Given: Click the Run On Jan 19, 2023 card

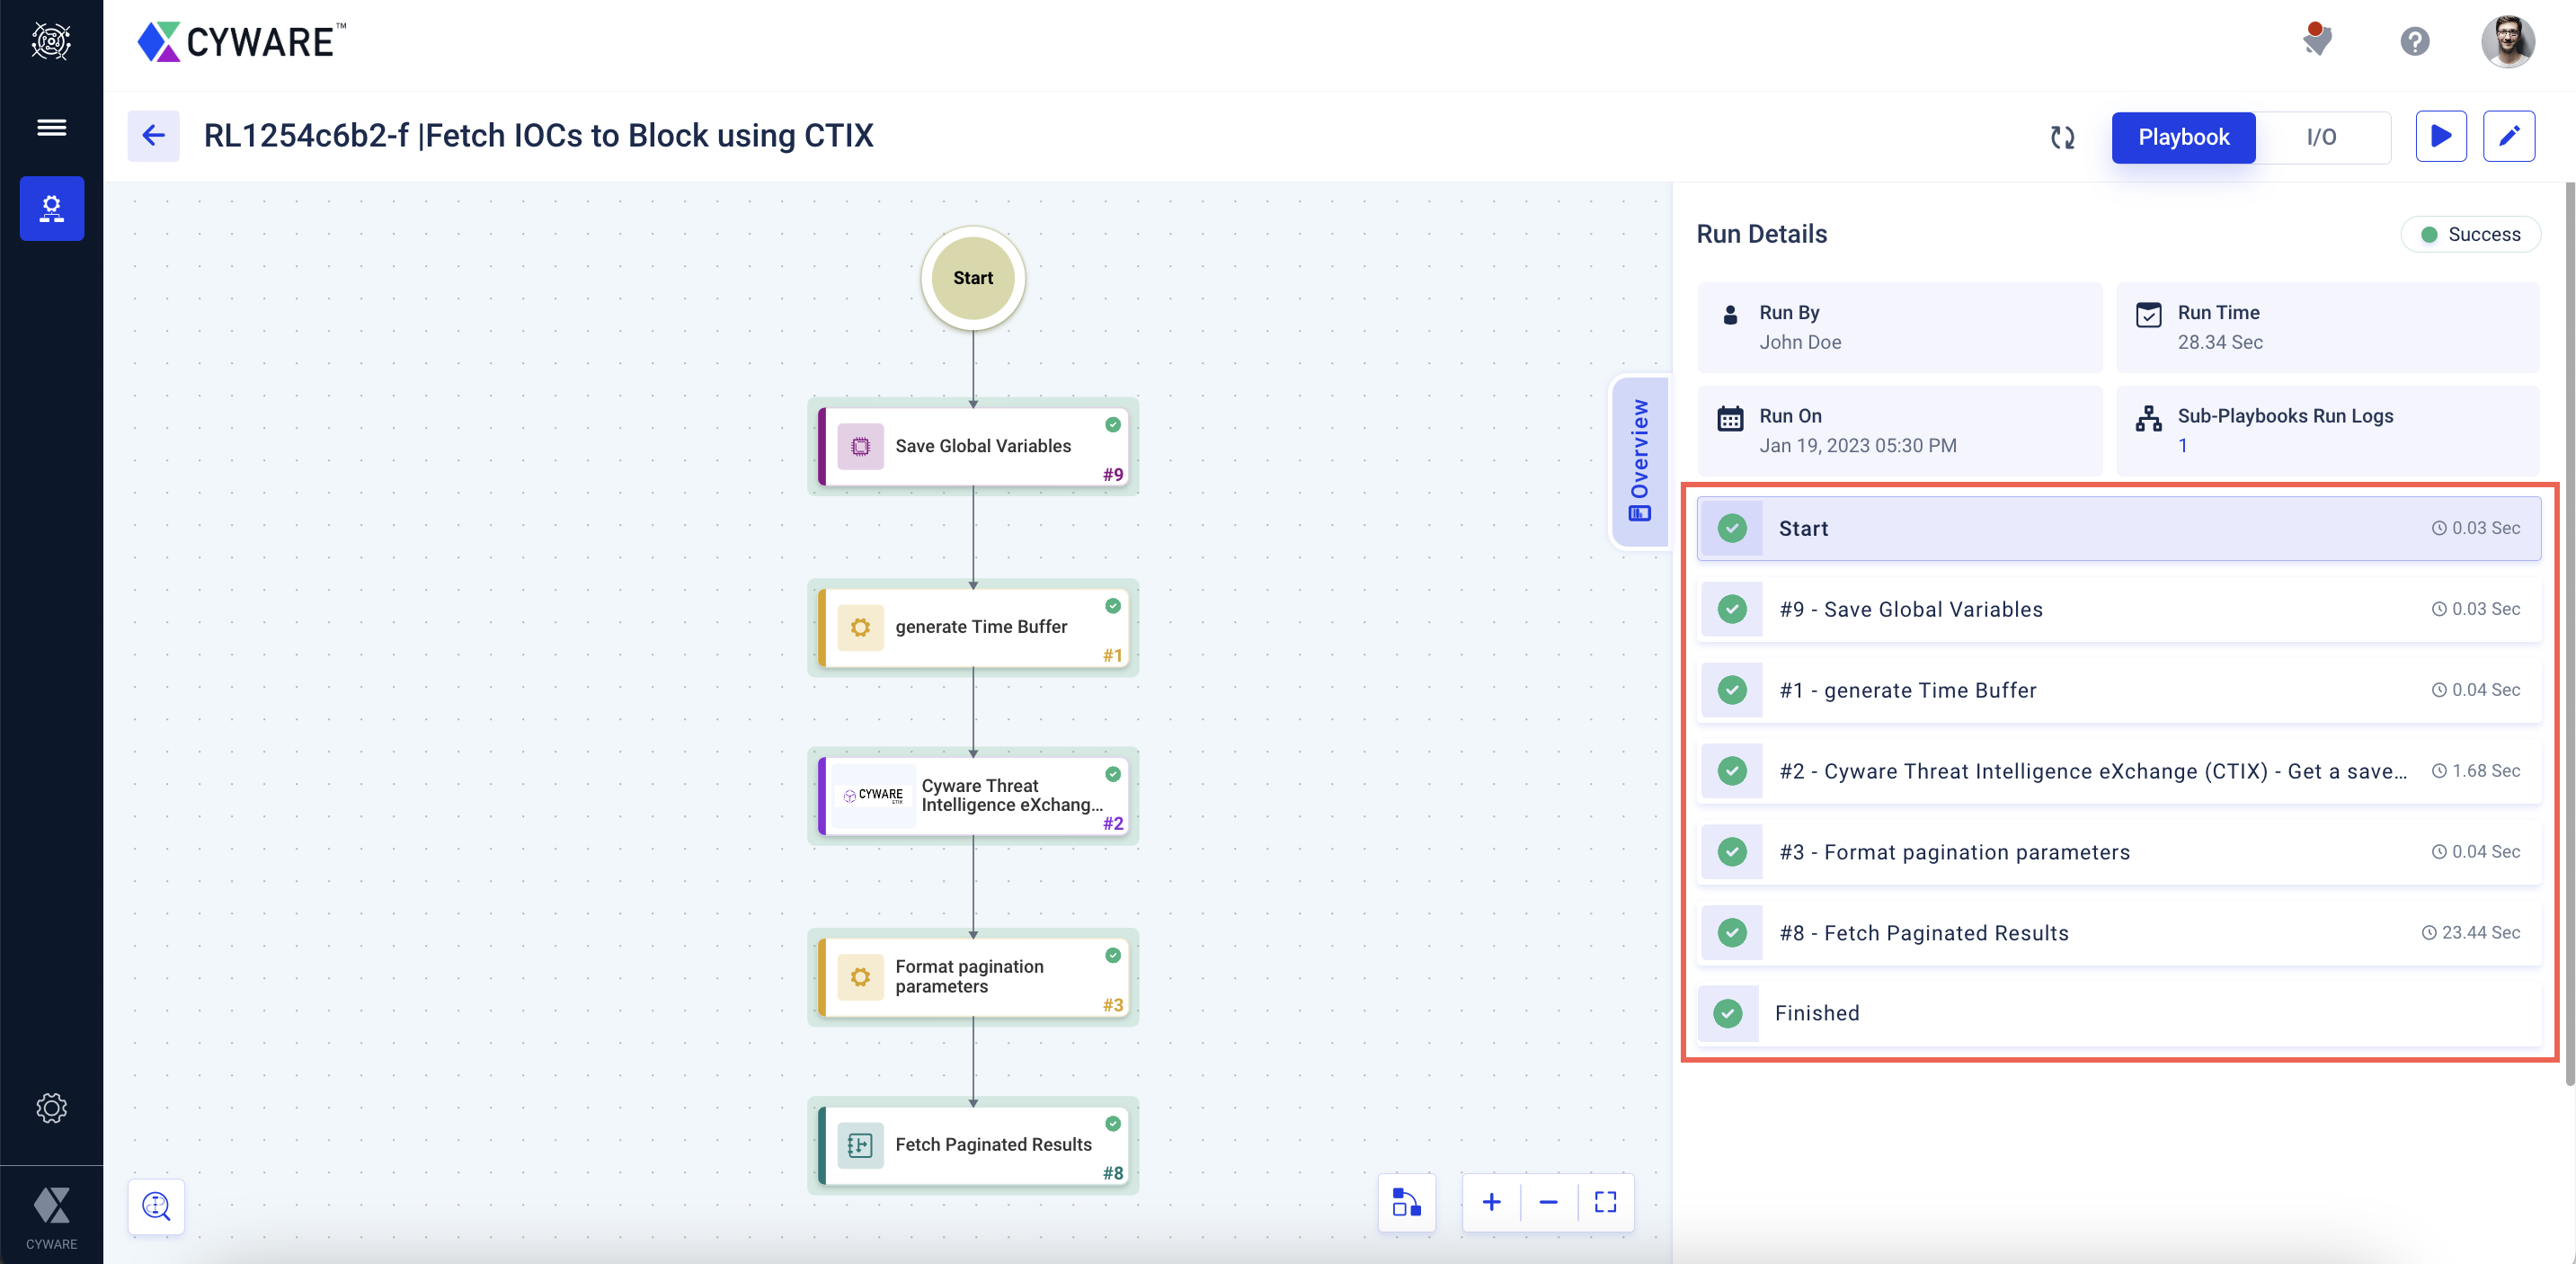Looking at the screenshot, I should [1899, 430].
